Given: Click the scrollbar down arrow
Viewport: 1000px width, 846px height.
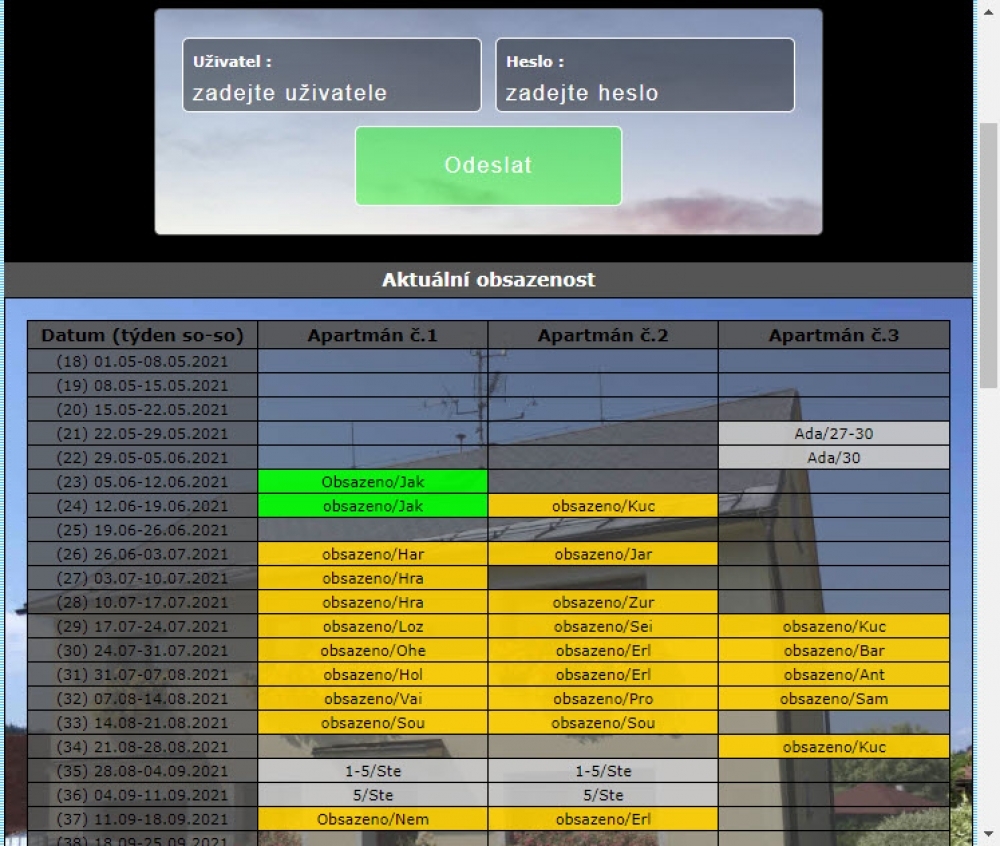Looking at the screenshot, I should (x=988, y=833).
